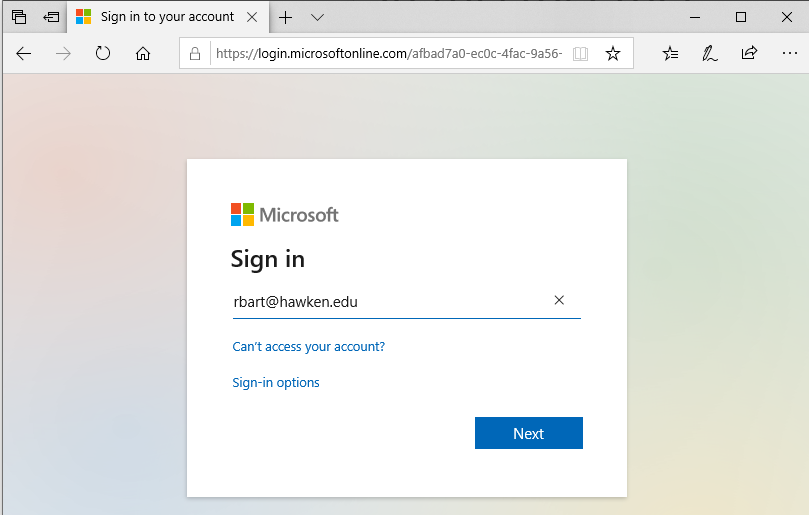Close the 'Sign in to your account' tab
This screenshot has width=809, height=515.
pyautogui.click(x=252, y=18)
